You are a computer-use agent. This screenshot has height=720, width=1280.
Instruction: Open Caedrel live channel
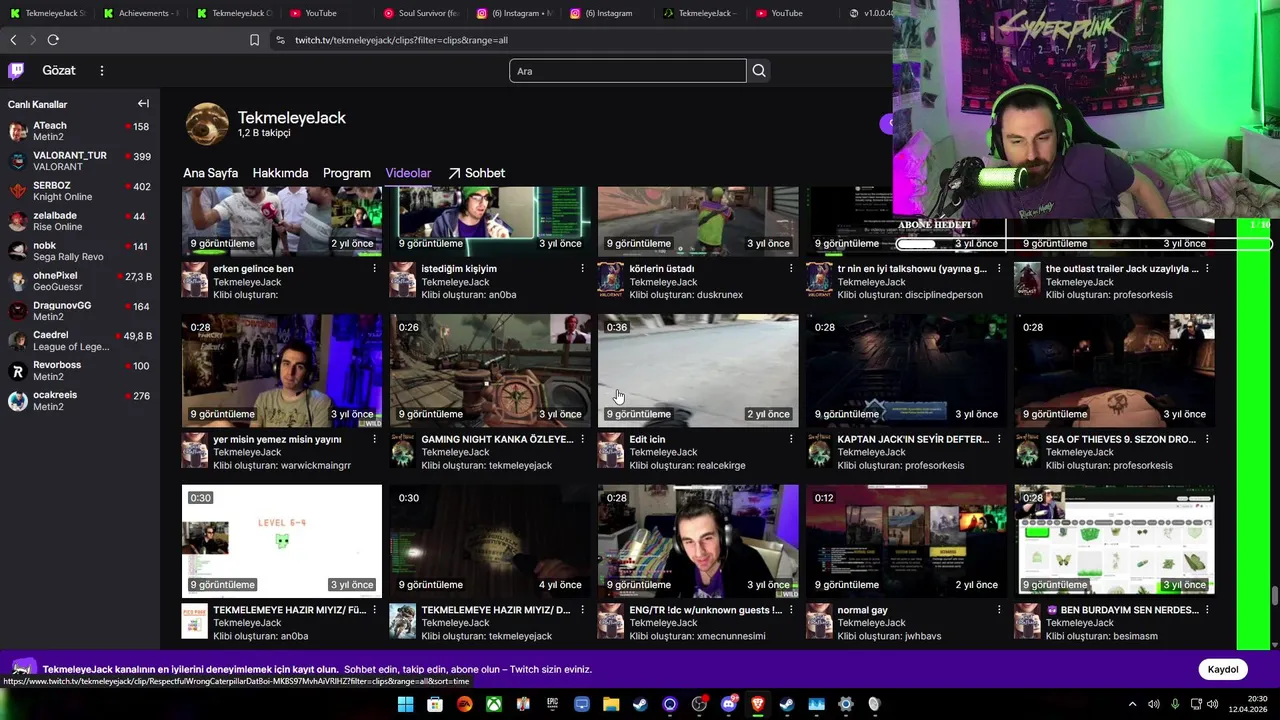80,341
